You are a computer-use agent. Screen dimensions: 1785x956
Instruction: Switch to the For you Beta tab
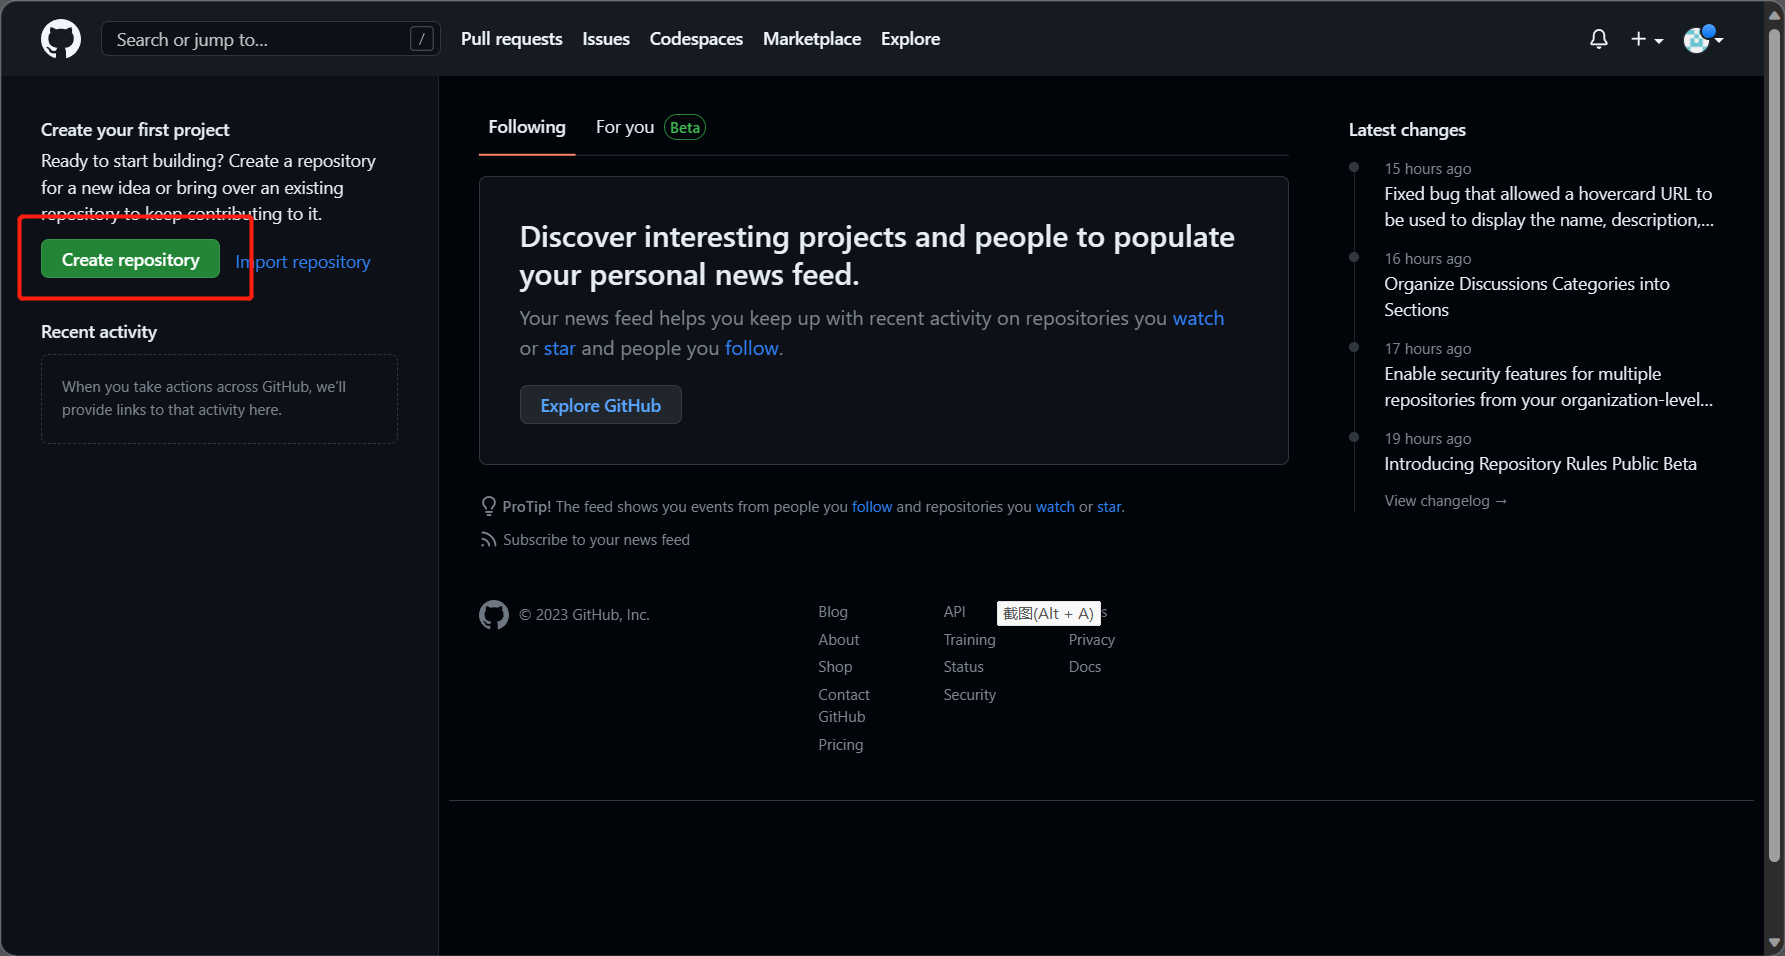650,127
